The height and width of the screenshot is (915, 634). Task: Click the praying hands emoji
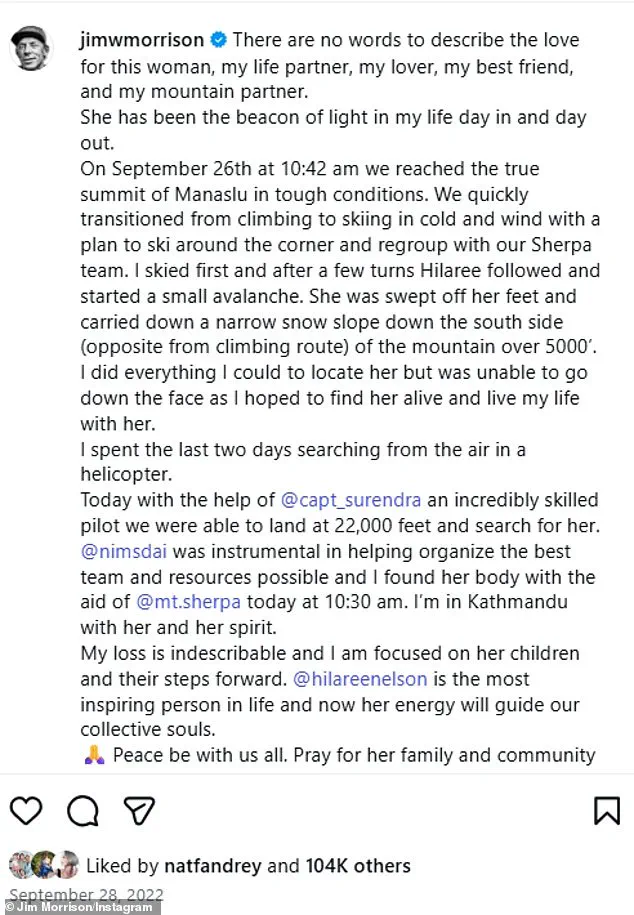tap(94, 755)
